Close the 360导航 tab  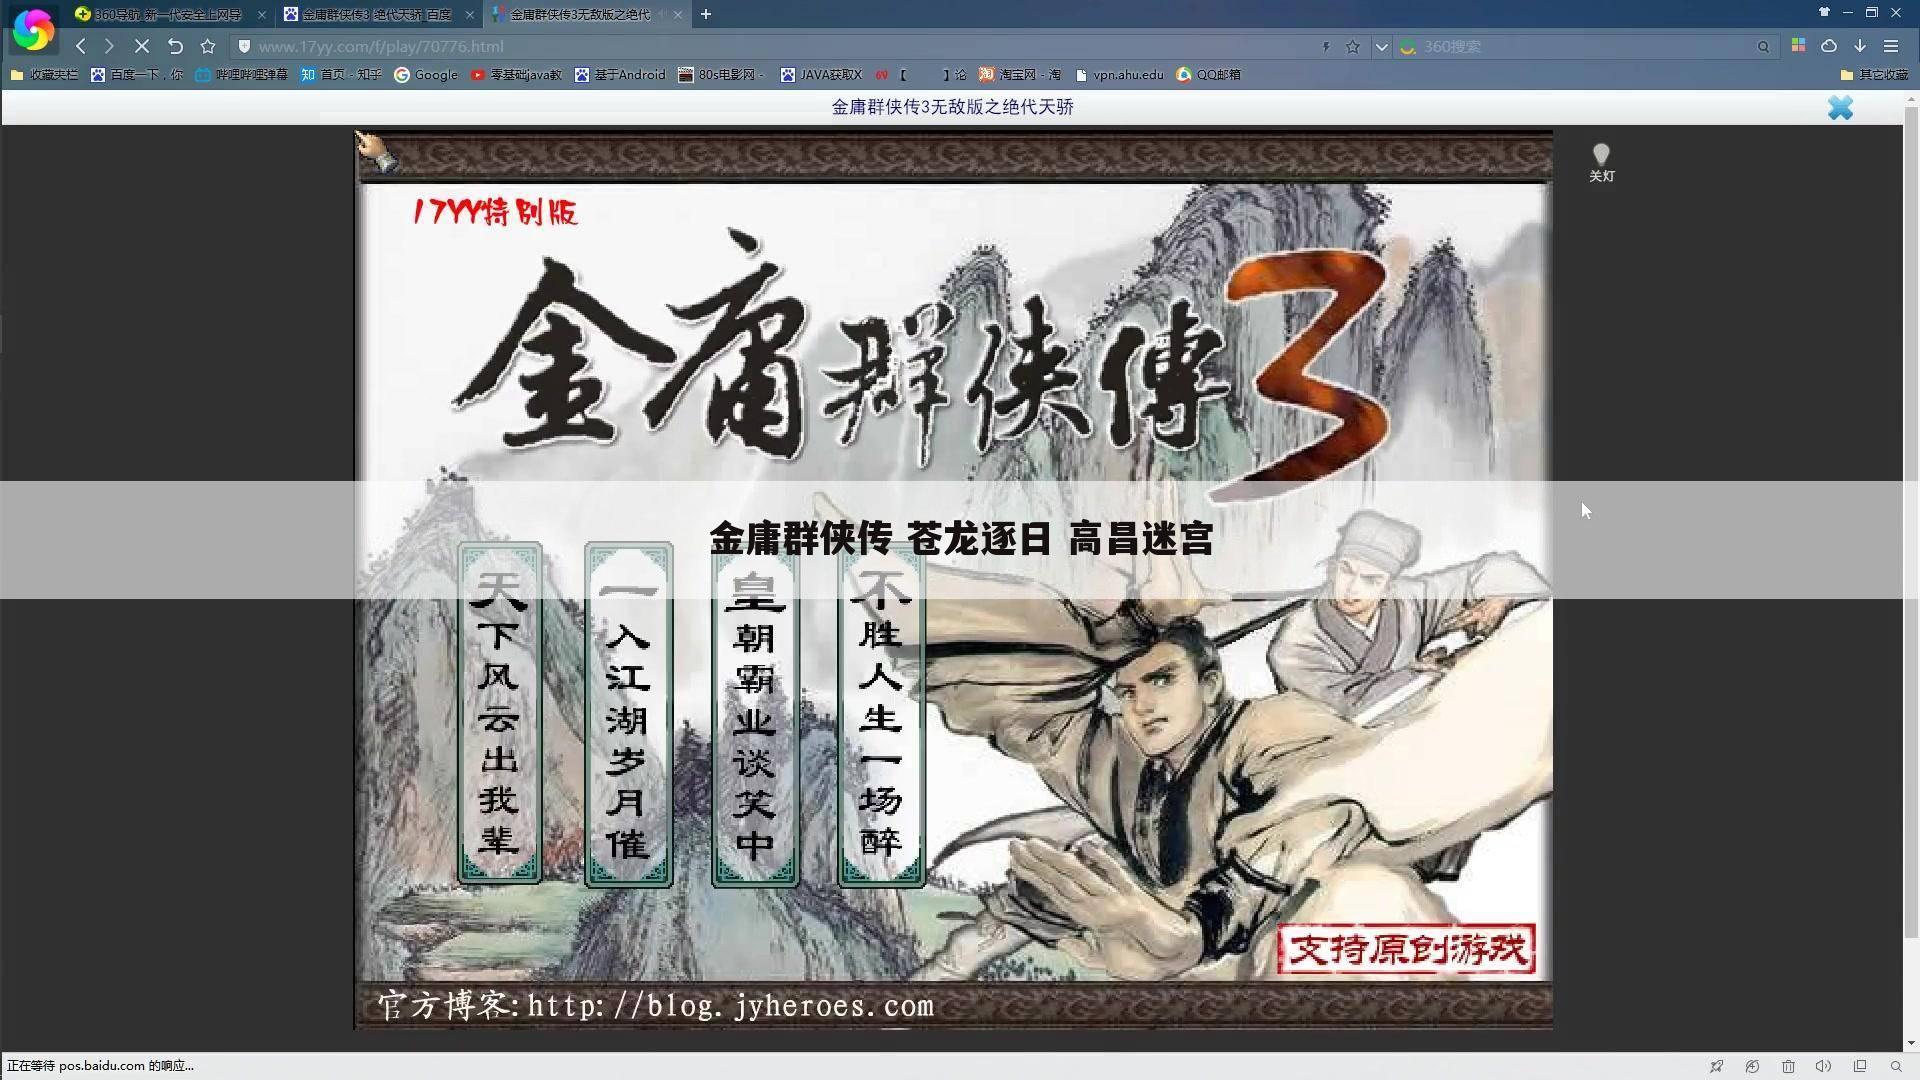pyautogui.click(x=262, y=15)
